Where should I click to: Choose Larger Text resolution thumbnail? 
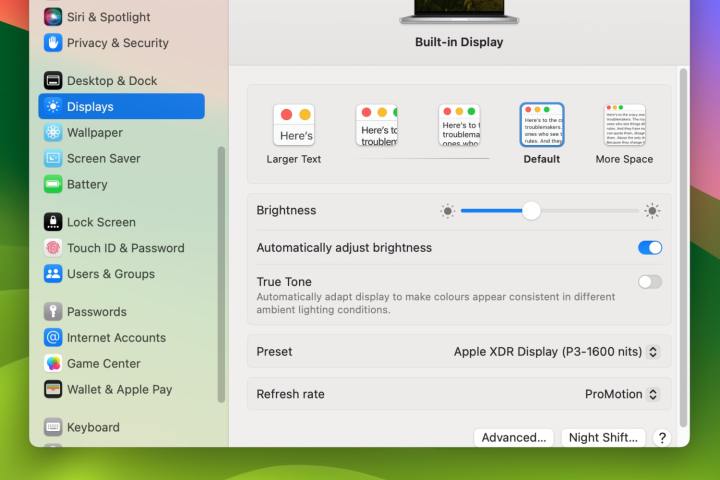(294, 125)
